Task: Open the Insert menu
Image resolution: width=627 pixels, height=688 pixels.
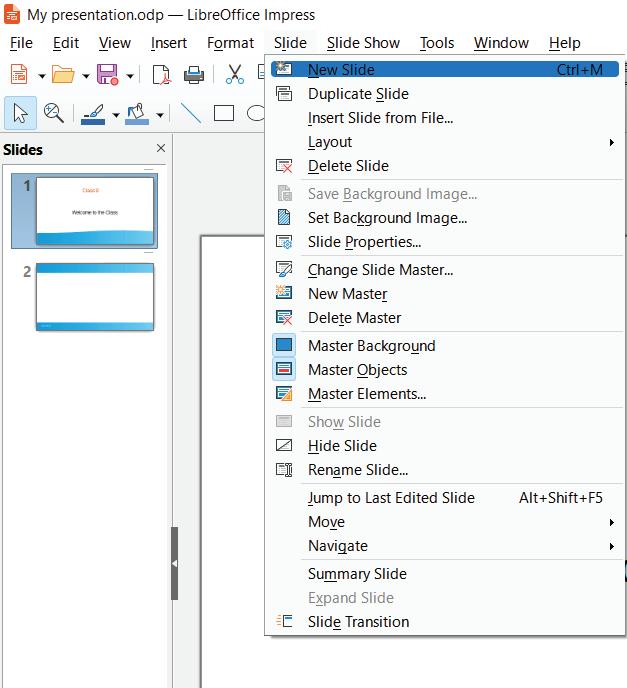Action: [x=168, y=43]
